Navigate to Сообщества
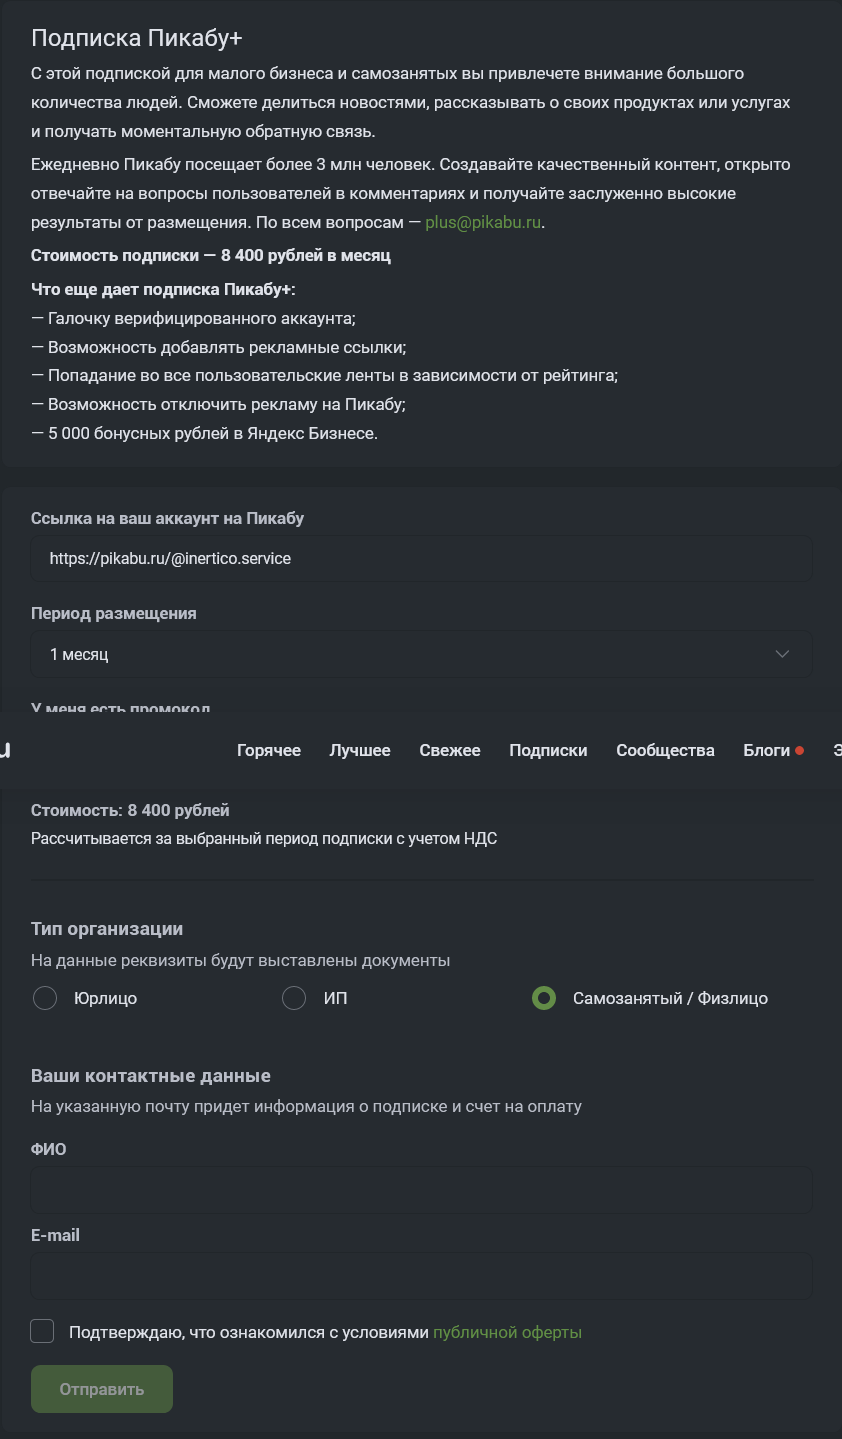The image size is (842, 1439). [x=665, y=750]
